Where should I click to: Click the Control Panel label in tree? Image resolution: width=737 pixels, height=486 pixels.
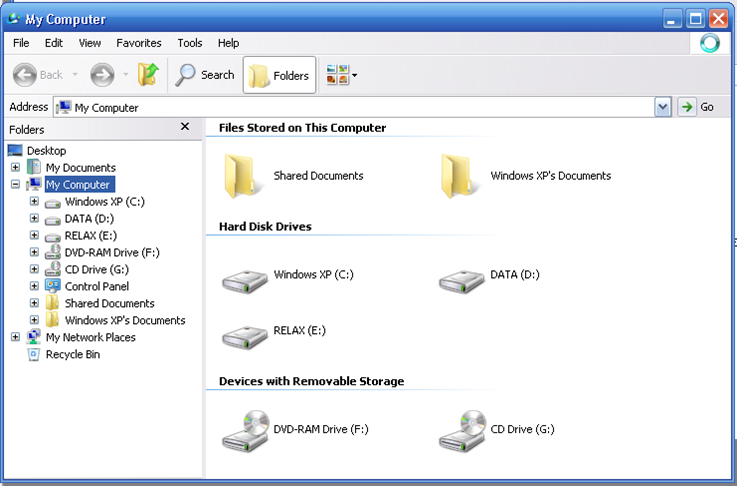pyautogui.click(x=97, y=286)
